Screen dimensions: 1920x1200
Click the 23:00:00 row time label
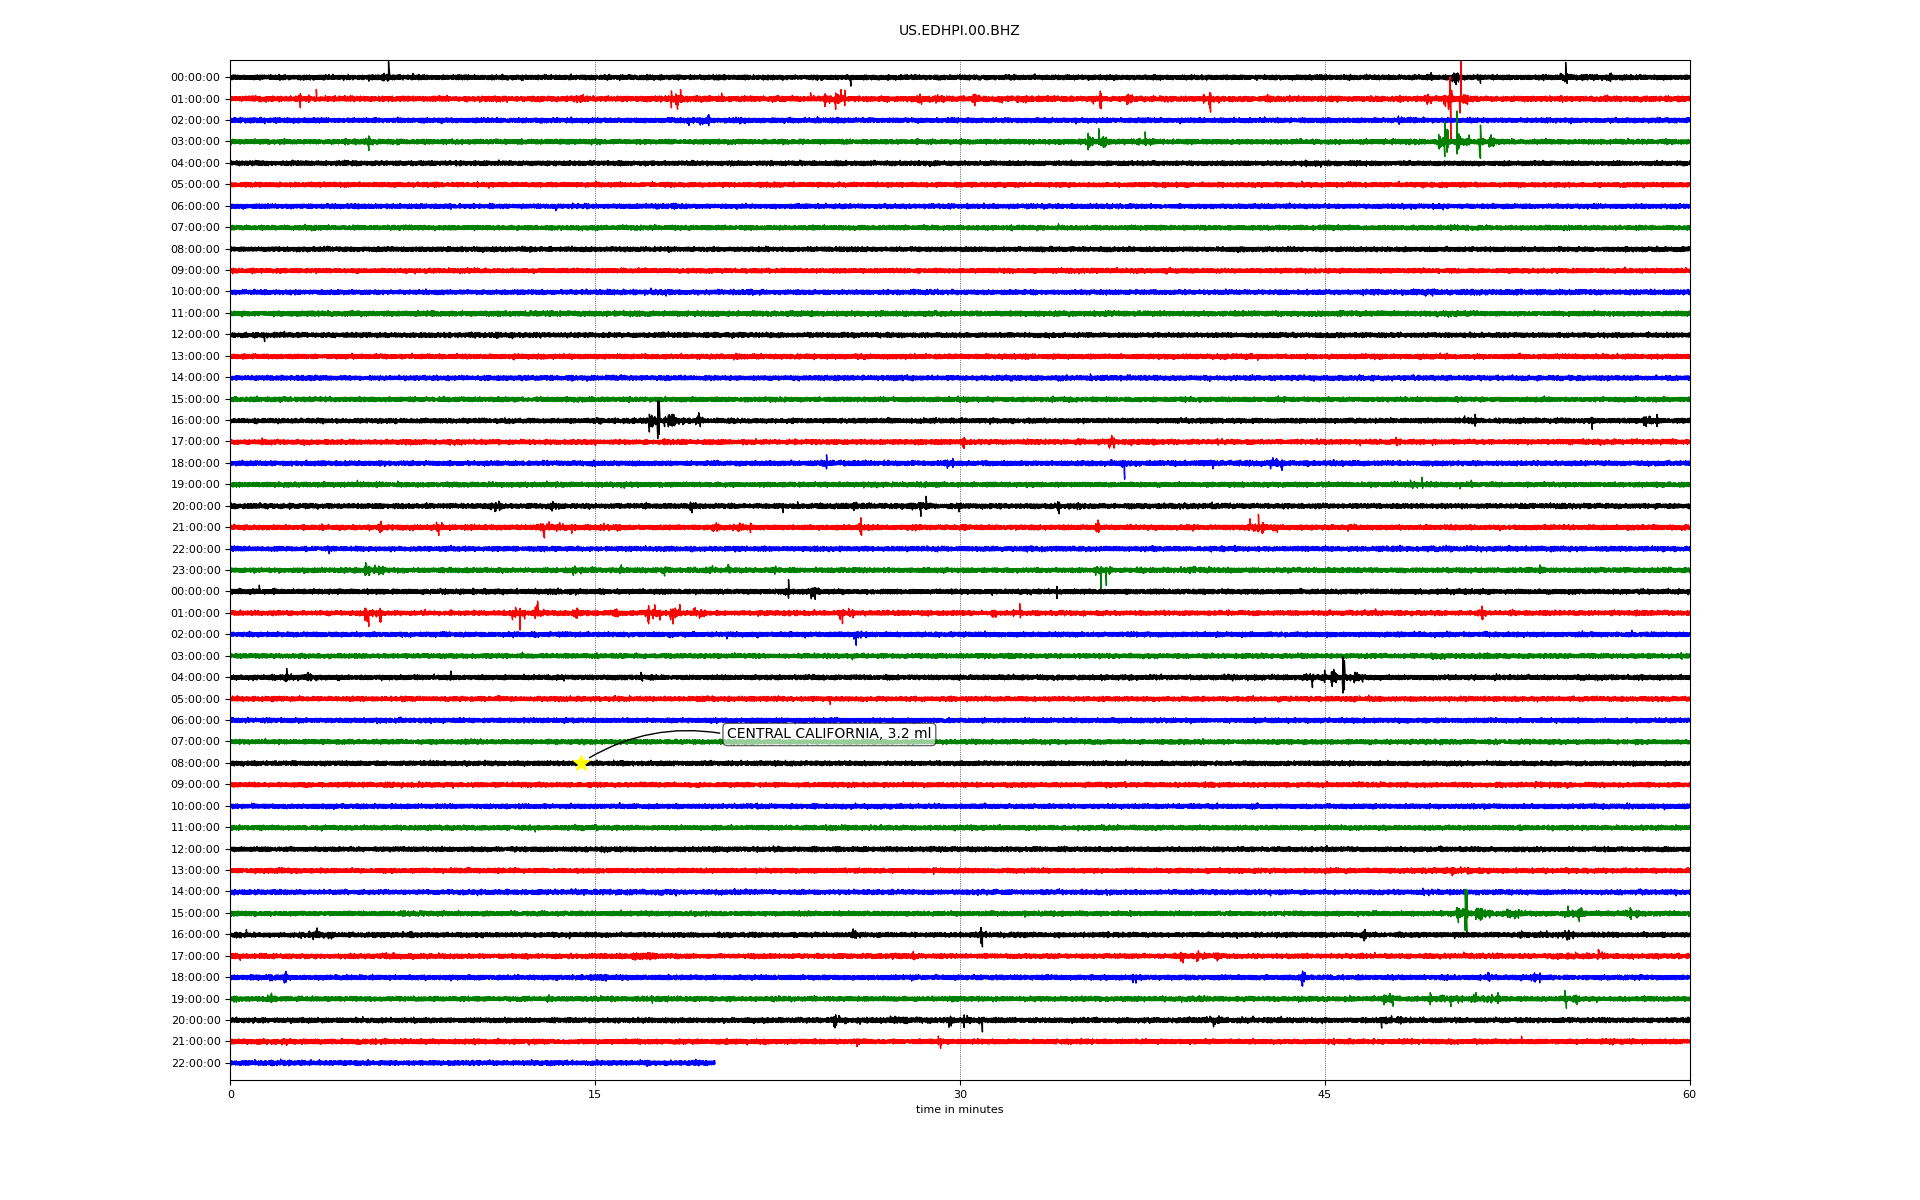tap(195, 570)
